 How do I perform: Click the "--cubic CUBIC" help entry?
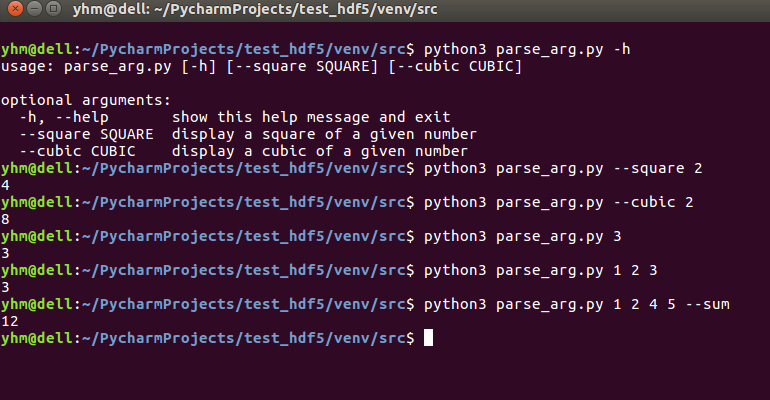click(78, 151)
